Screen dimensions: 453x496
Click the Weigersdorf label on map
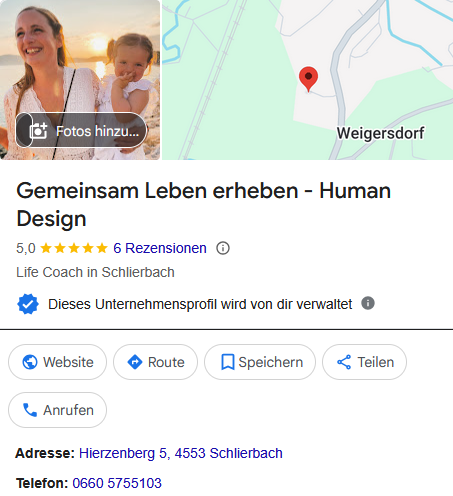pyautogui.click(x=380, y=133)
